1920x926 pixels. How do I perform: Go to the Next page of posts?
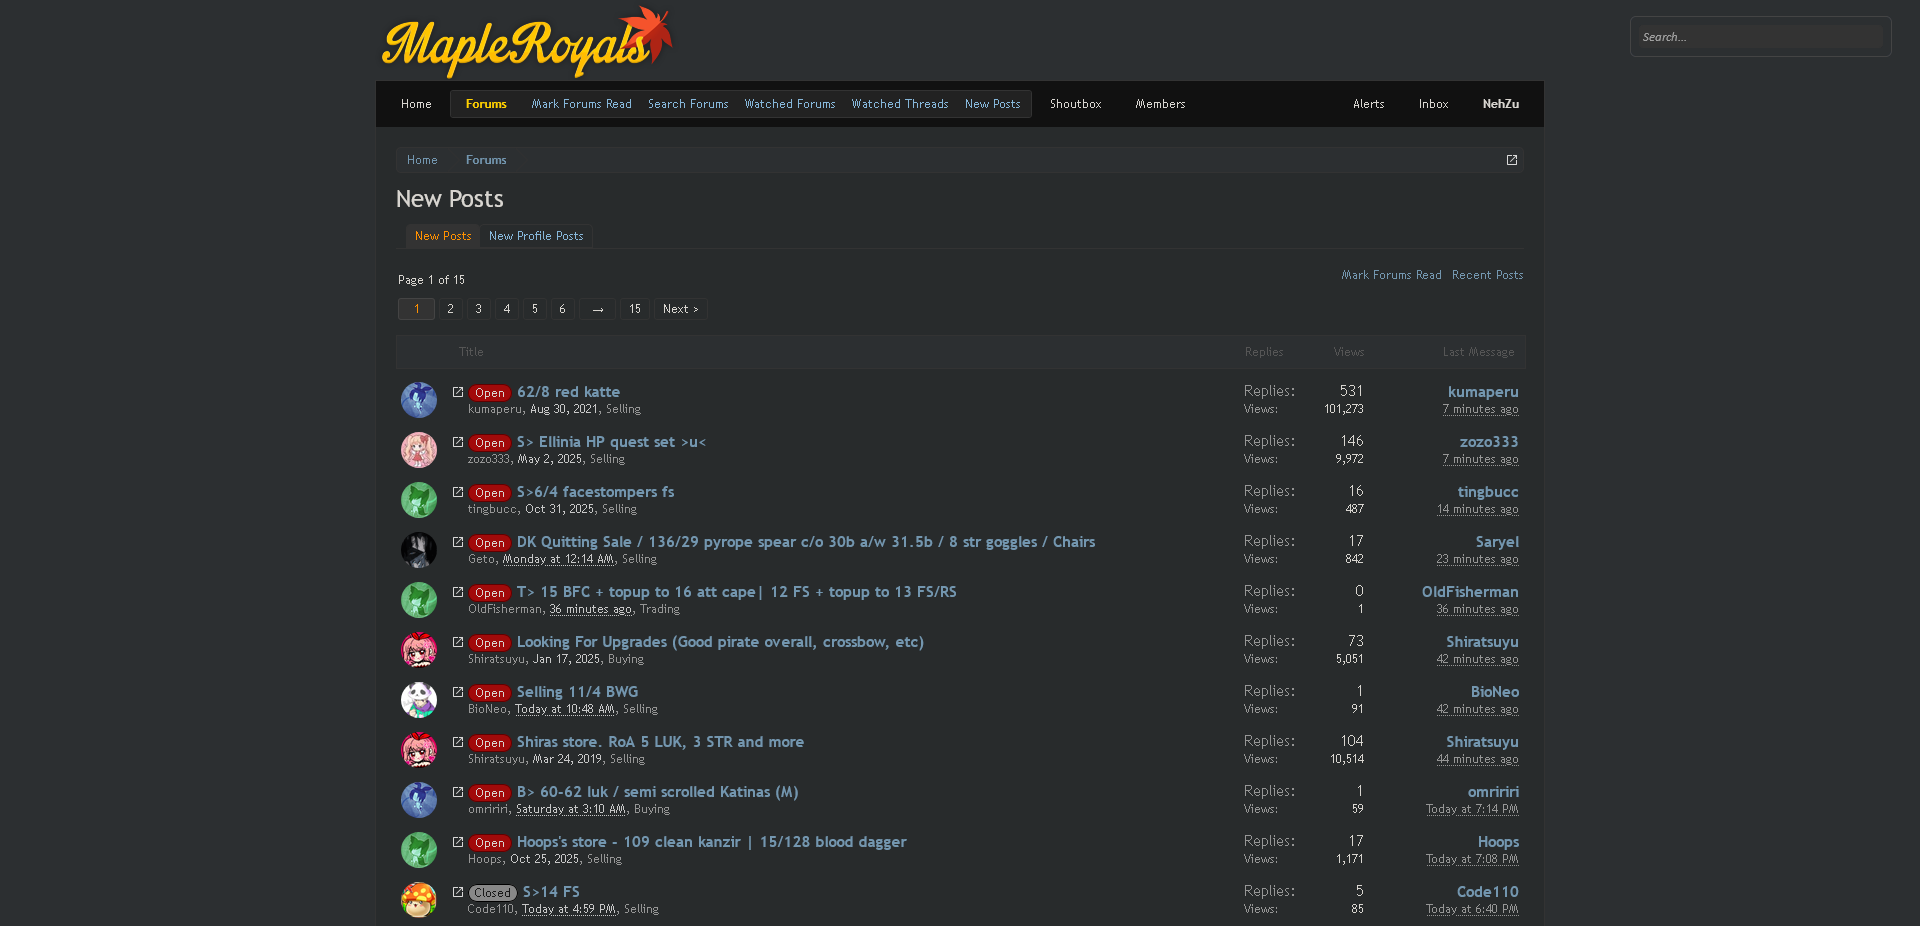680,309
